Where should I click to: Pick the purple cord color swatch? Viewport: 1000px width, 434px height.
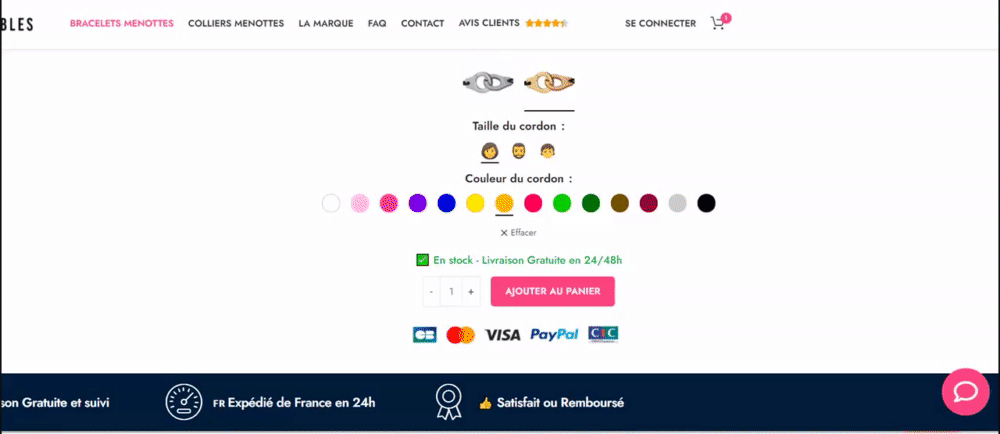[417, 203]
